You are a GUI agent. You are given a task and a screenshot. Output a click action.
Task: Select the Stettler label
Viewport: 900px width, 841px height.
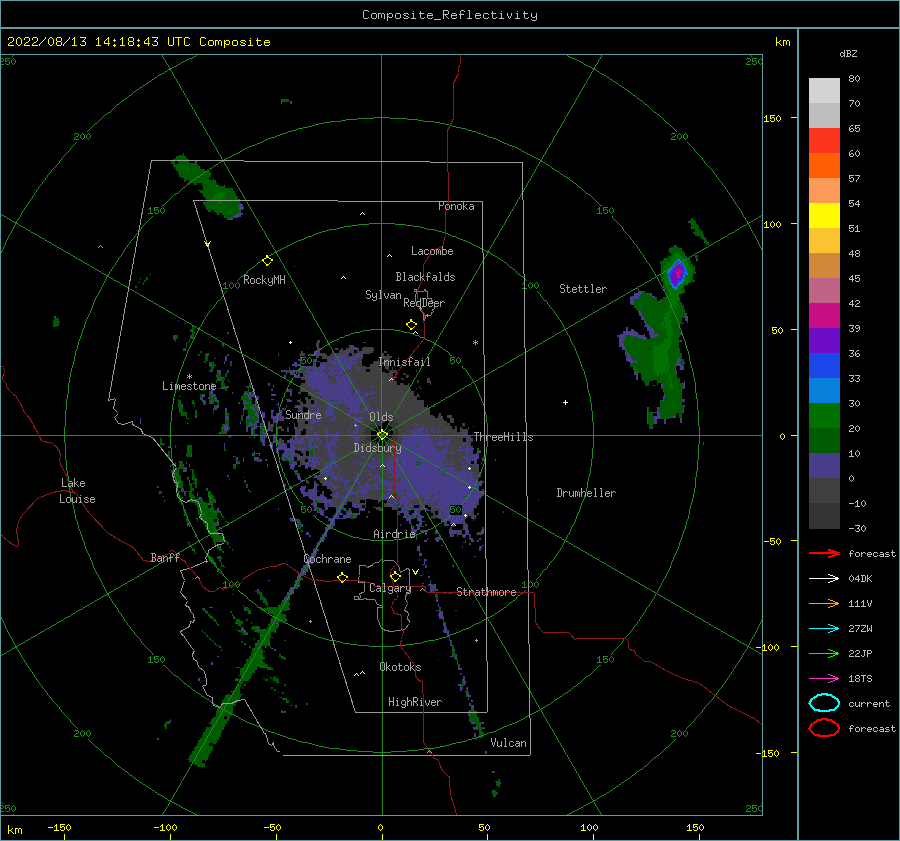(x=583, y=289)
